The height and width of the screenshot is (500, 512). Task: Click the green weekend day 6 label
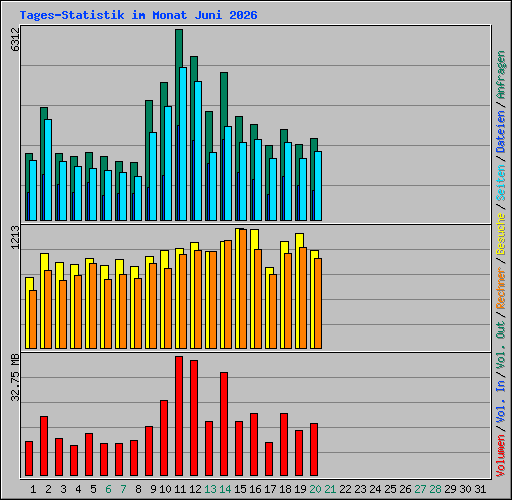[x=108, y=489]
